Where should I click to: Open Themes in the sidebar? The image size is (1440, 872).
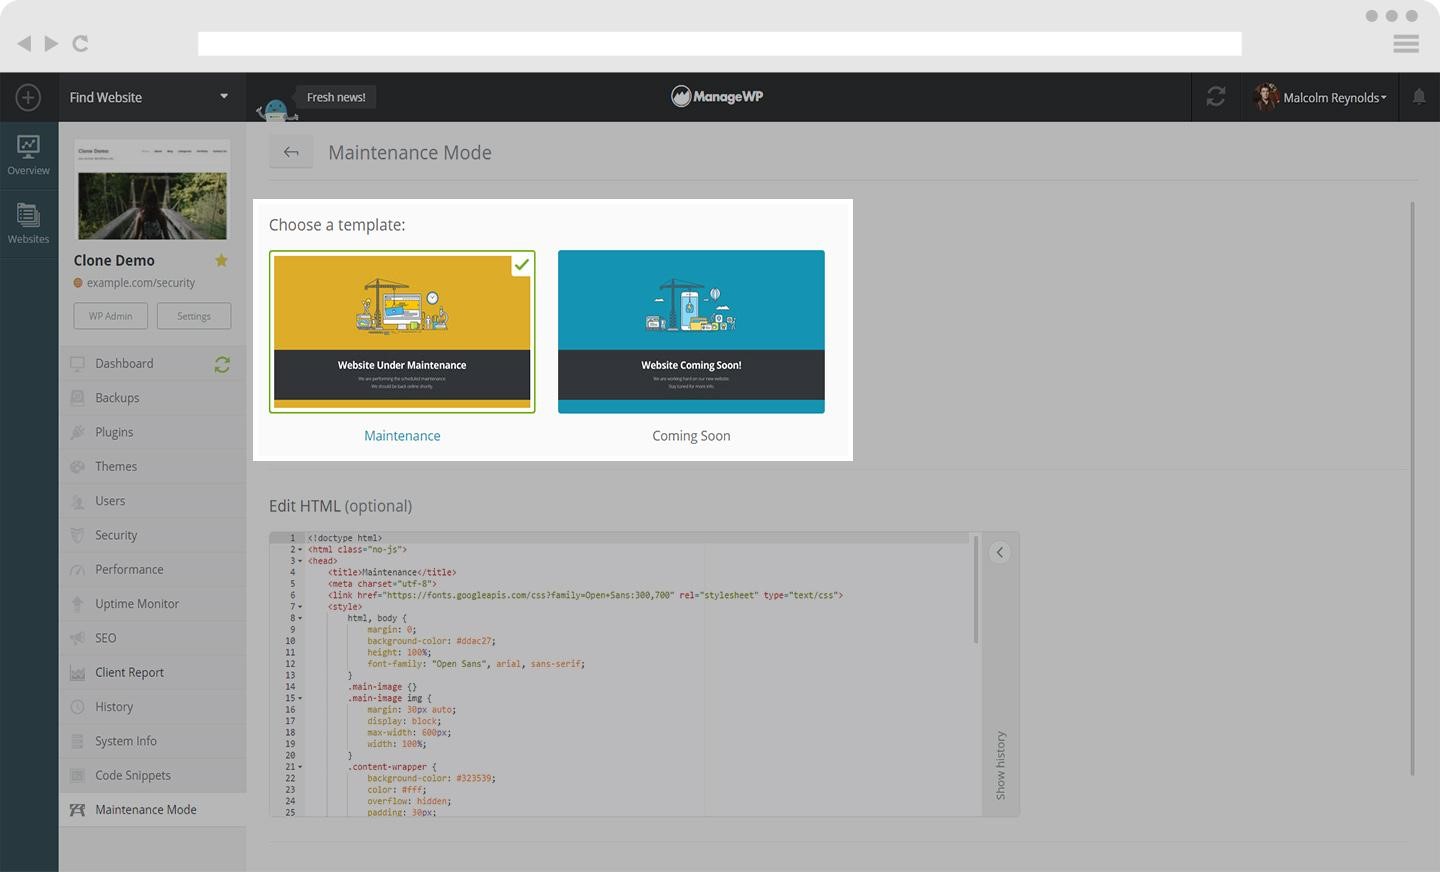152,467
